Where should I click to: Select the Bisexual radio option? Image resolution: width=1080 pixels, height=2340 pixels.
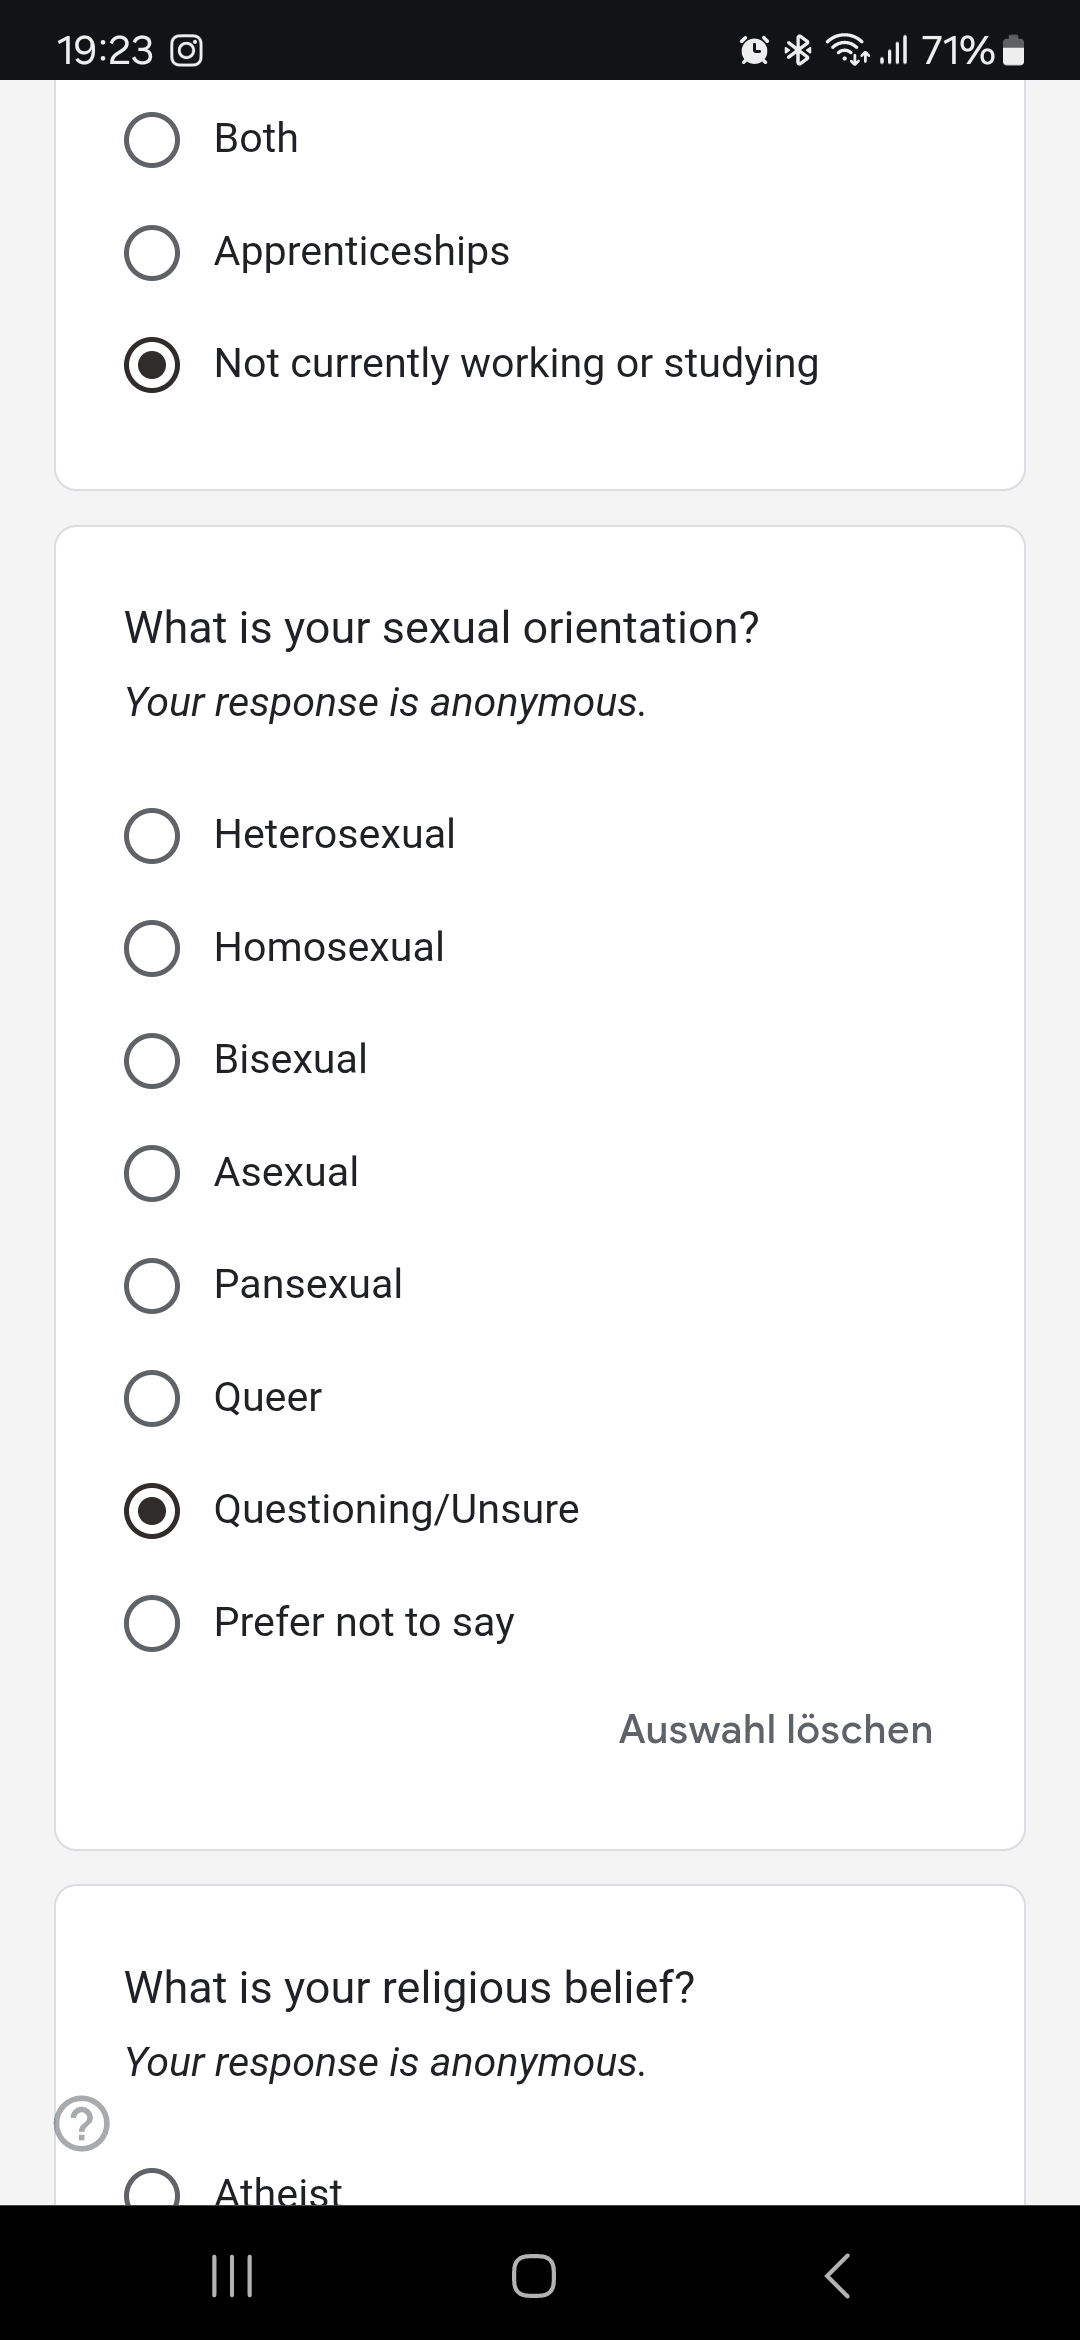[x=152, y=1060]
